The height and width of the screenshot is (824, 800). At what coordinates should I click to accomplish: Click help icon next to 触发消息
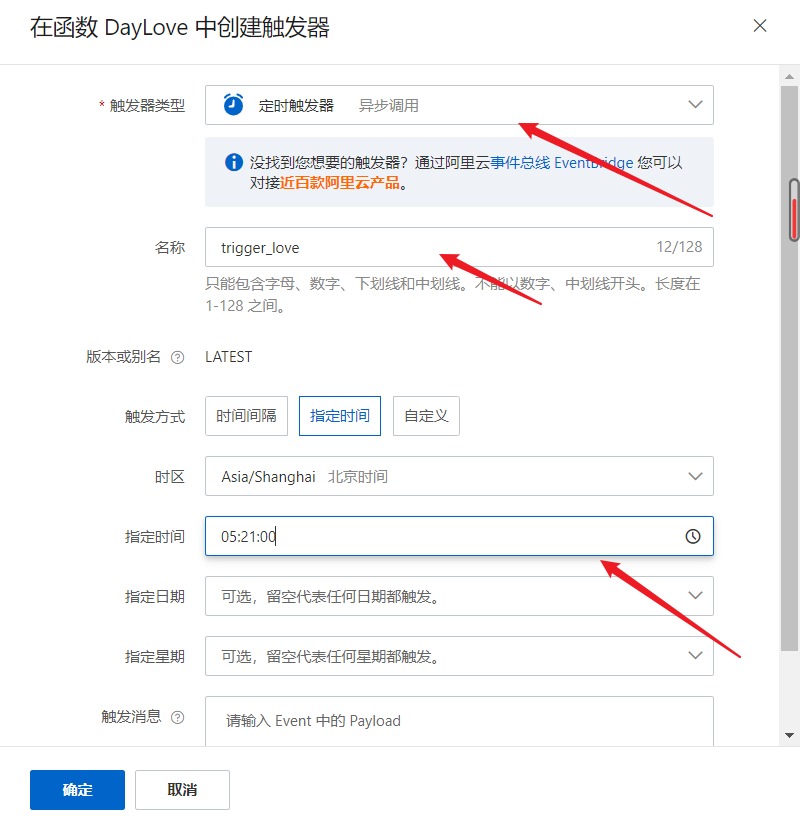coord(178,717)
